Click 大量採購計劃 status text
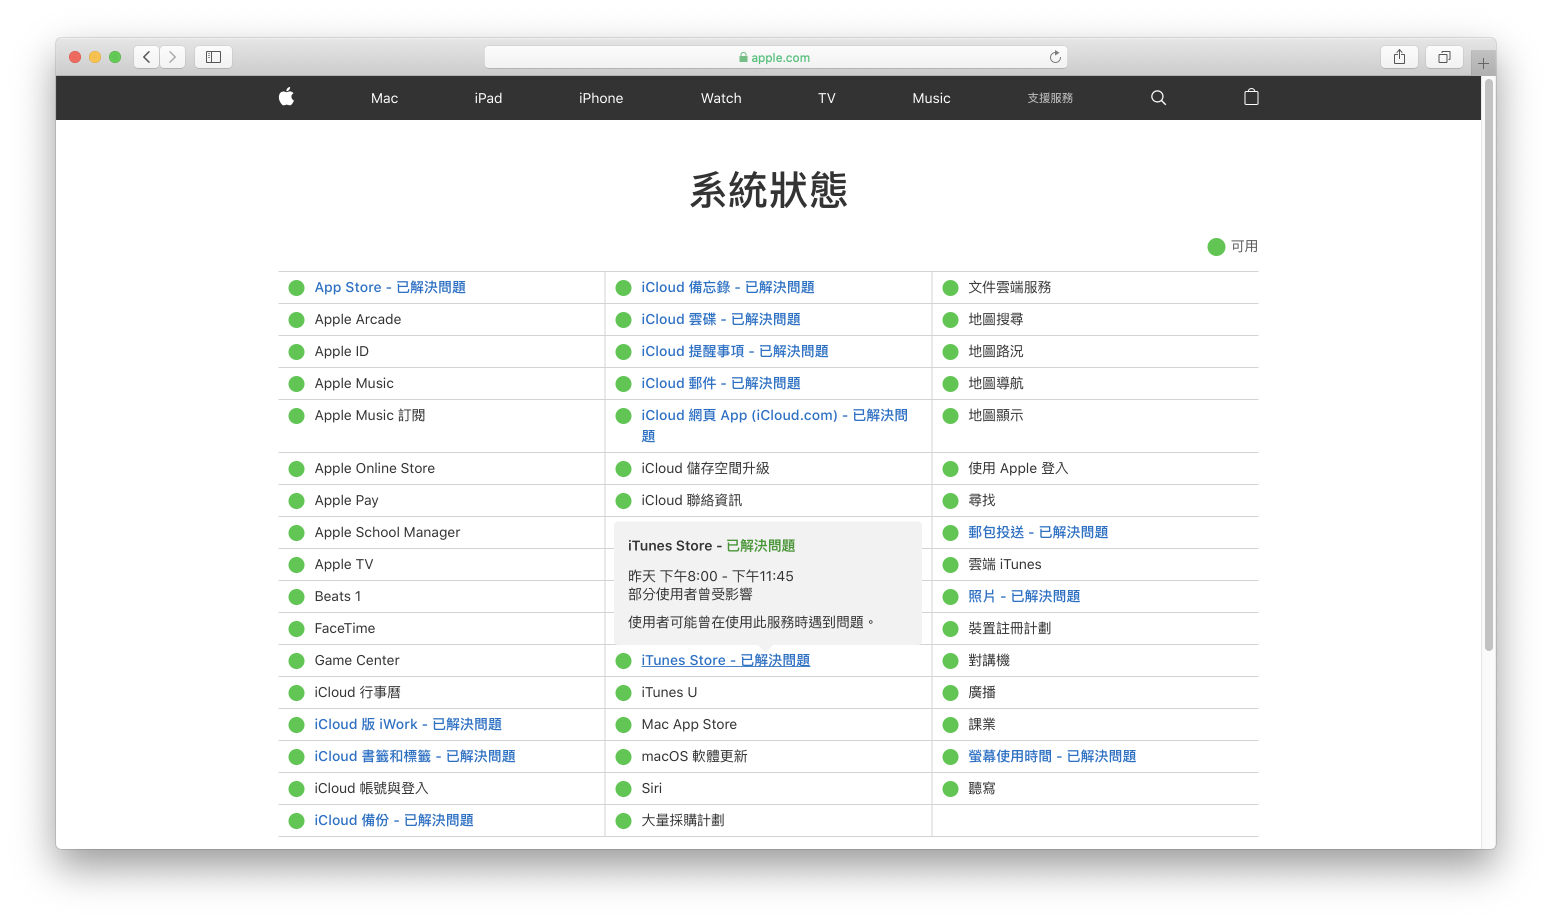Screen dimensions: 1552x923 coord(683,820)
